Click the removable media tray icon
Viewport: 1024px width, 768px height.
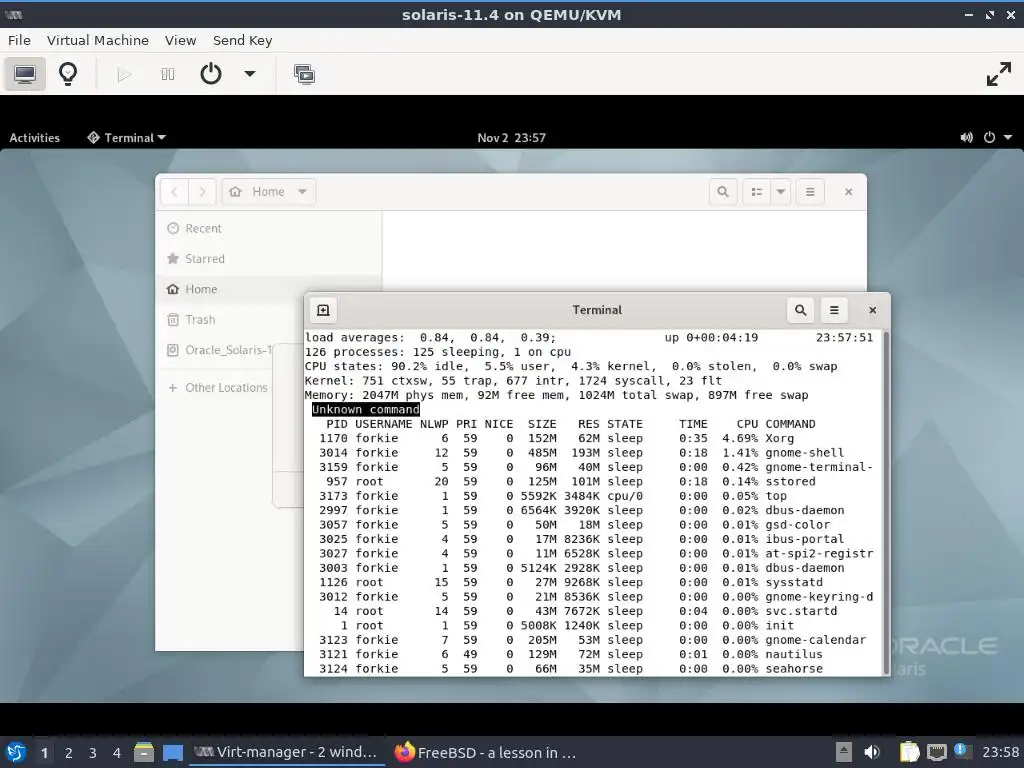pyautogui.click(x=844, y=752)
